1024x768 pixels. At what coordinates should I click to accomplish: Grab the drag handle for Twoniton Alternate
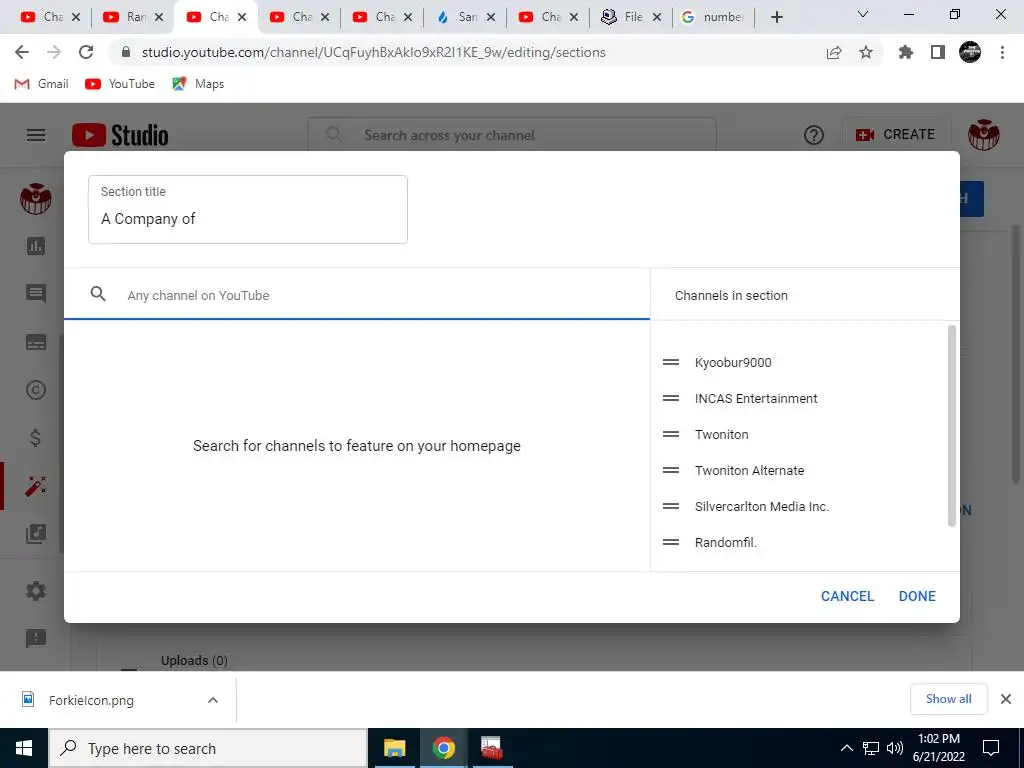(671, 470)
